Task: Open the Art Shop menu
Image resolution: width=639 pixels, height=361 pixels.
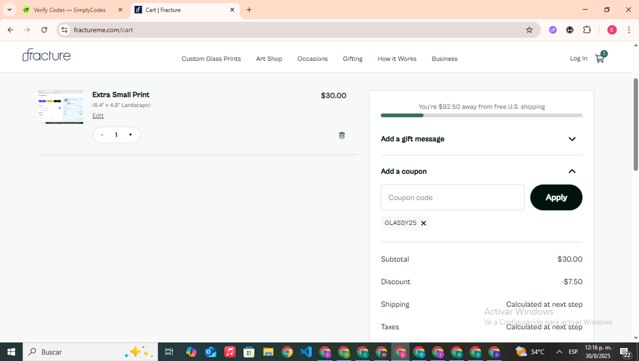Action: pyautogui.click(x=269, y=59)
